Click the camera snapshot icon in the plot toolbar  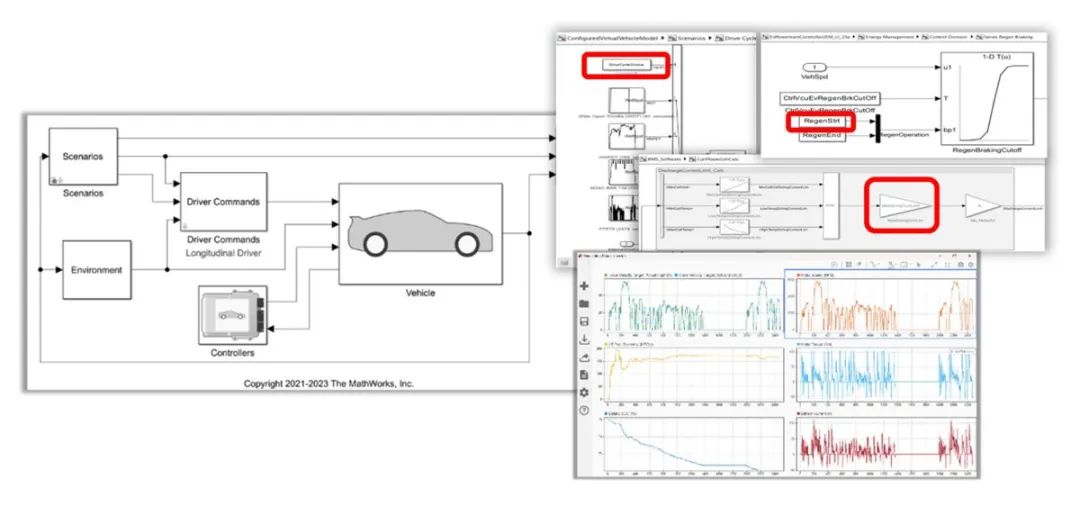click(960, 264)
